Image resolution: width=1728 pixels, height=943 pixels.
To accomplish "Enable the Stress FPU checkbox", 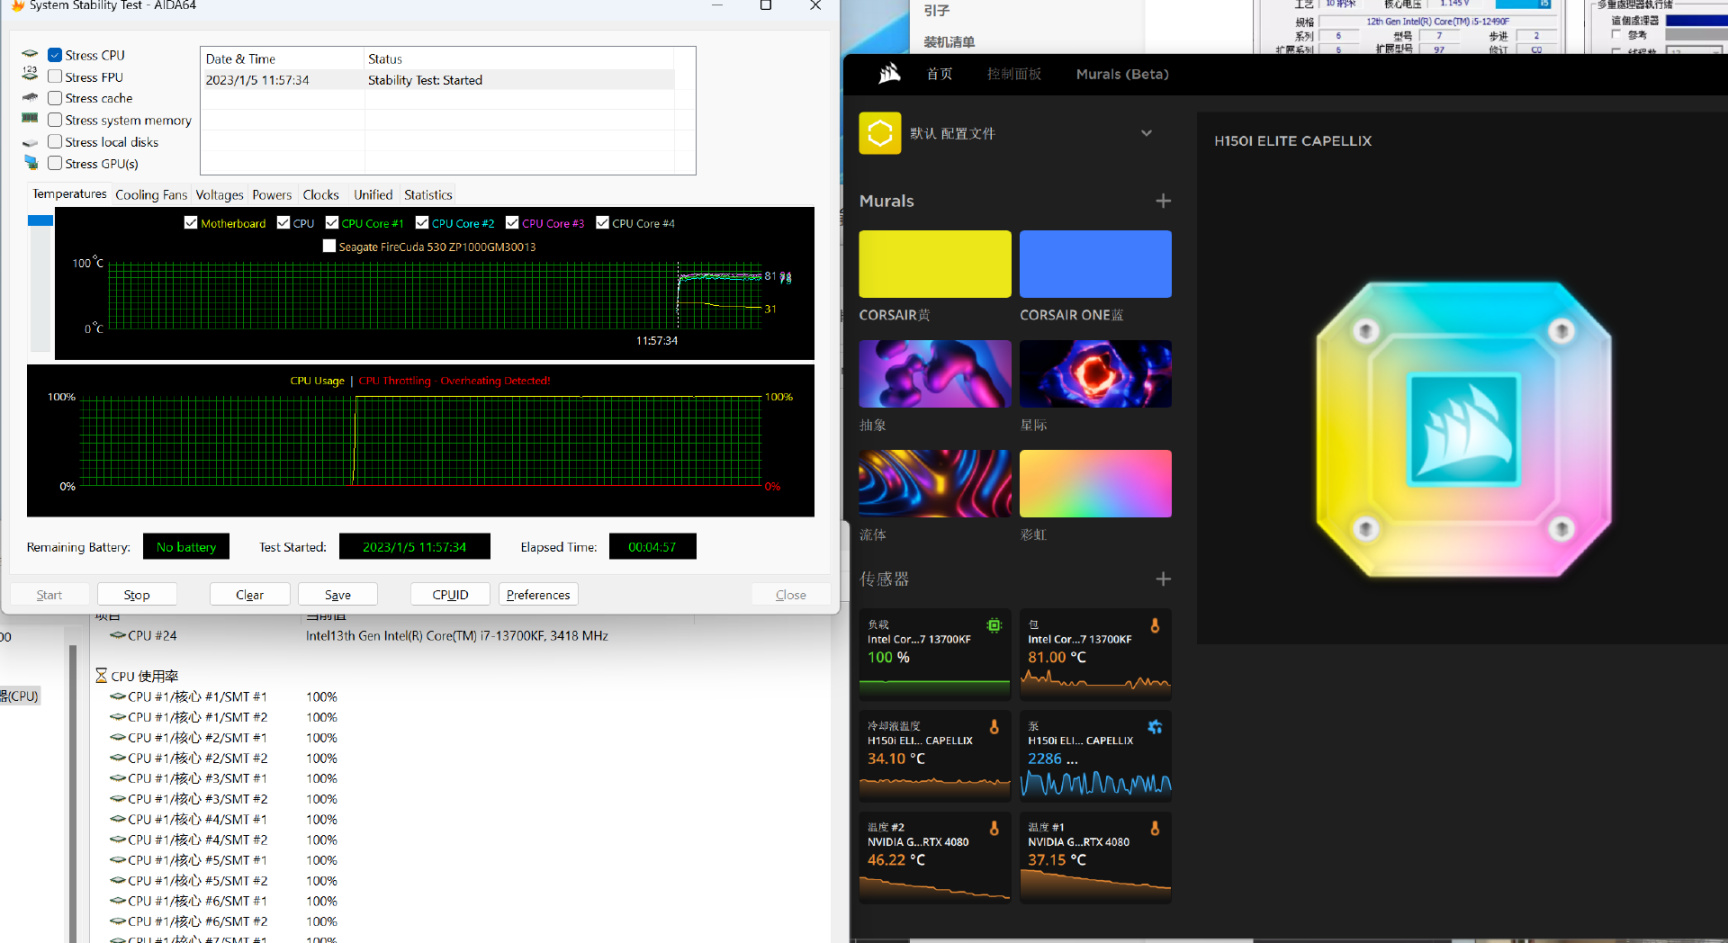I will 55,77.
